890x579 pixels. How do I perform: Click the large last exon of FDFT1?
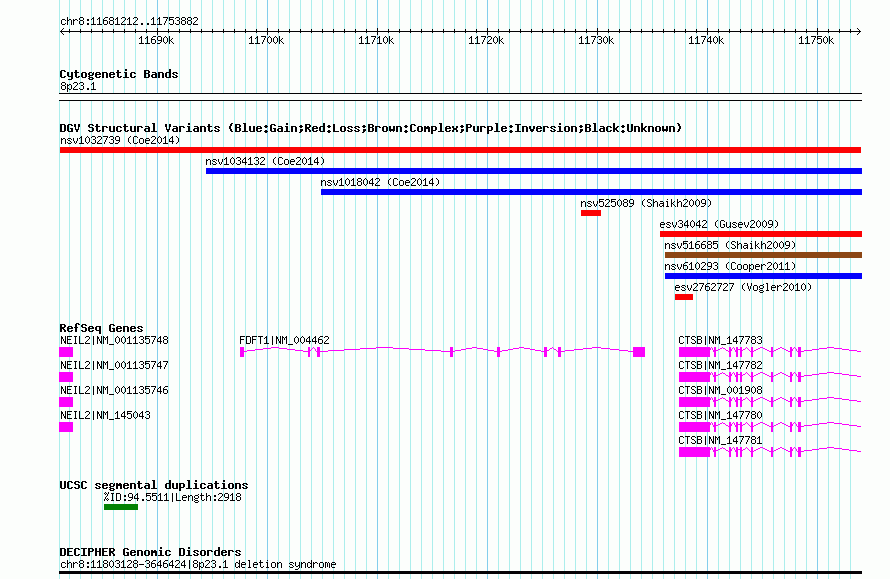(x=639, y=352)
